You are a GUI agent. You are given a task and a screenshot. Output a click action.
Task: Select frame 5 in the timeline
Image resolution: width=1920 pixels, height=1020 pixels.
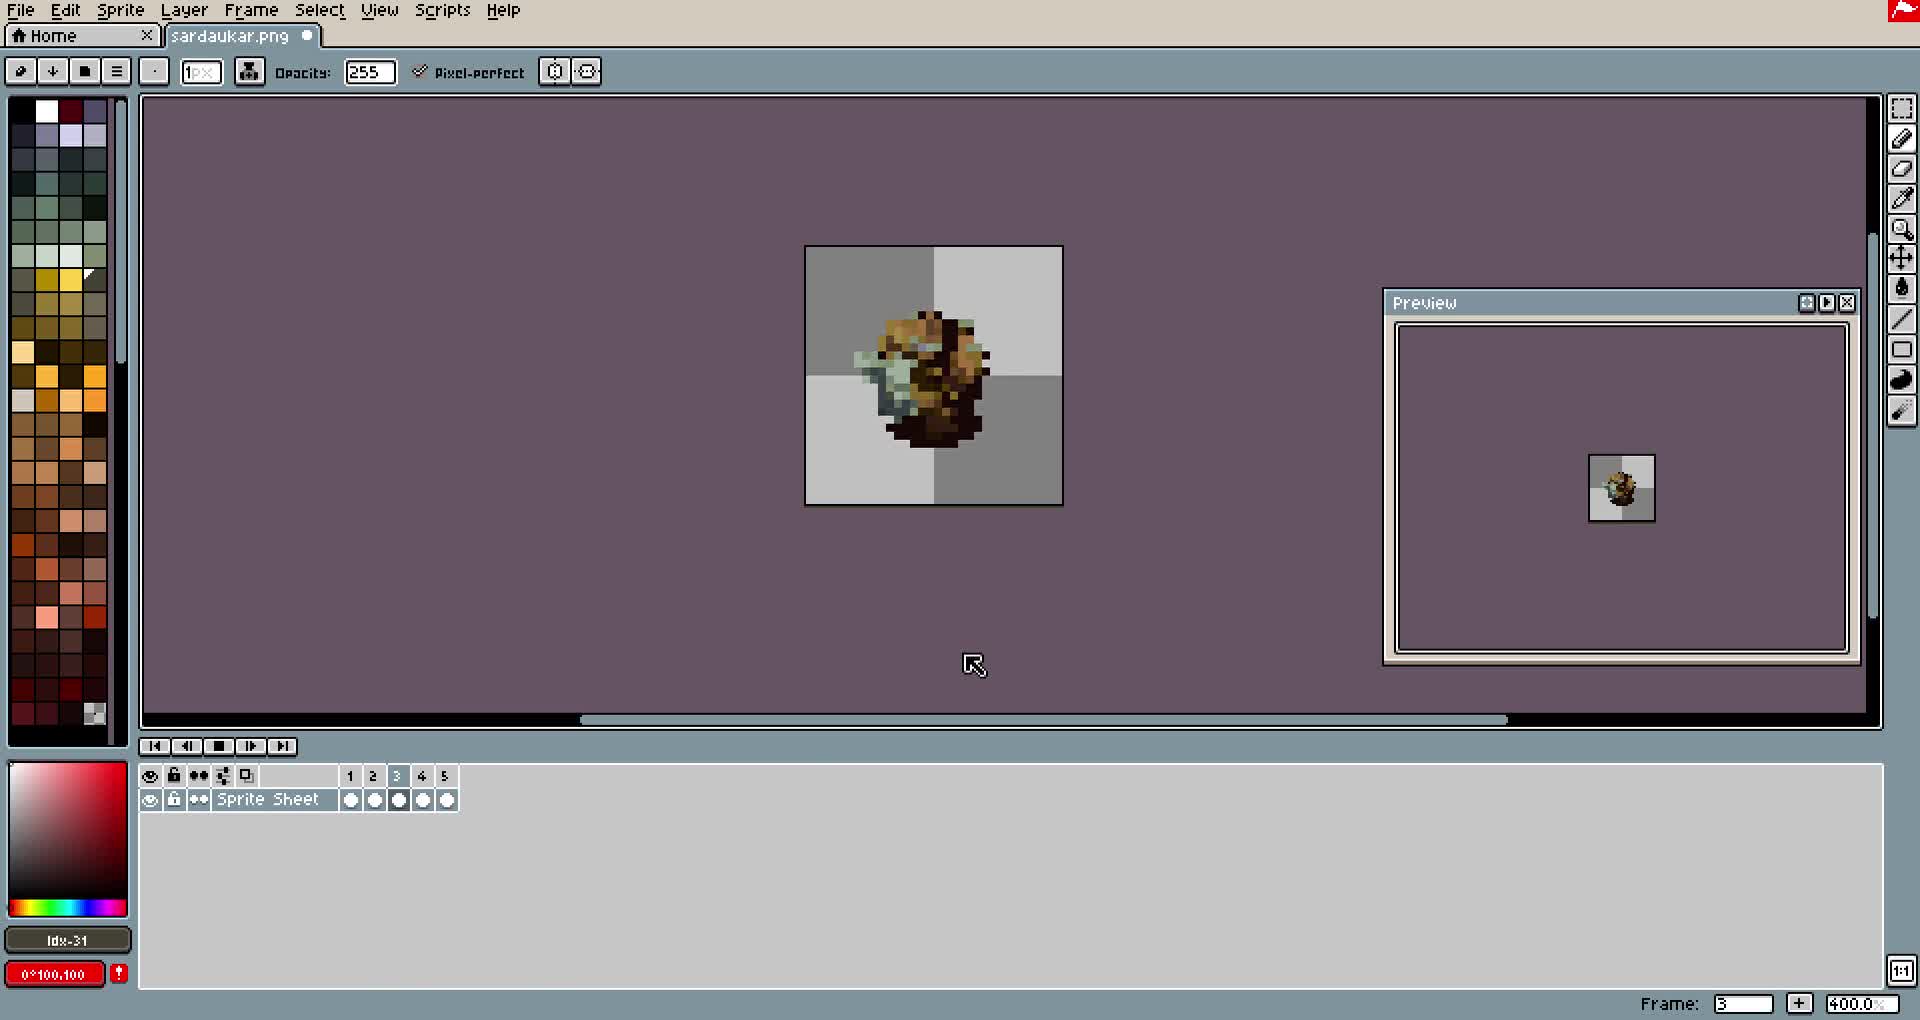coord(445,776)
